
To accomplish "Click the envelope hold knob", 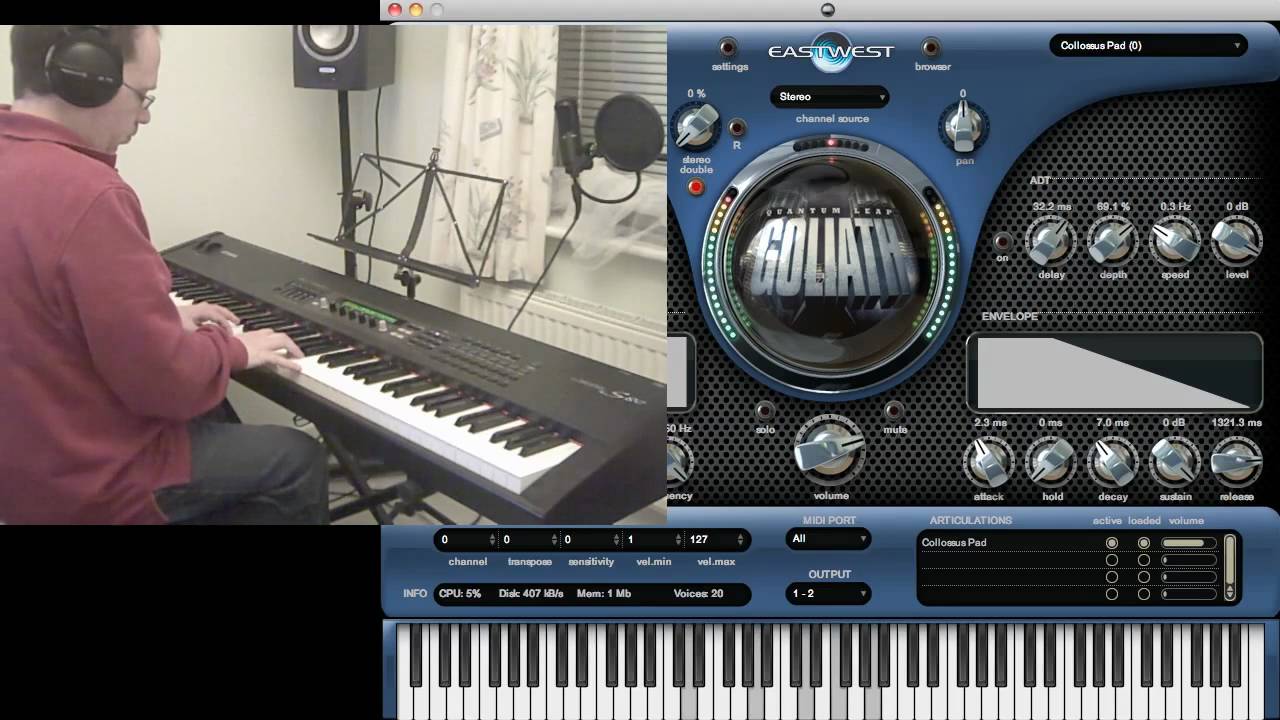I will [1051, 462].
